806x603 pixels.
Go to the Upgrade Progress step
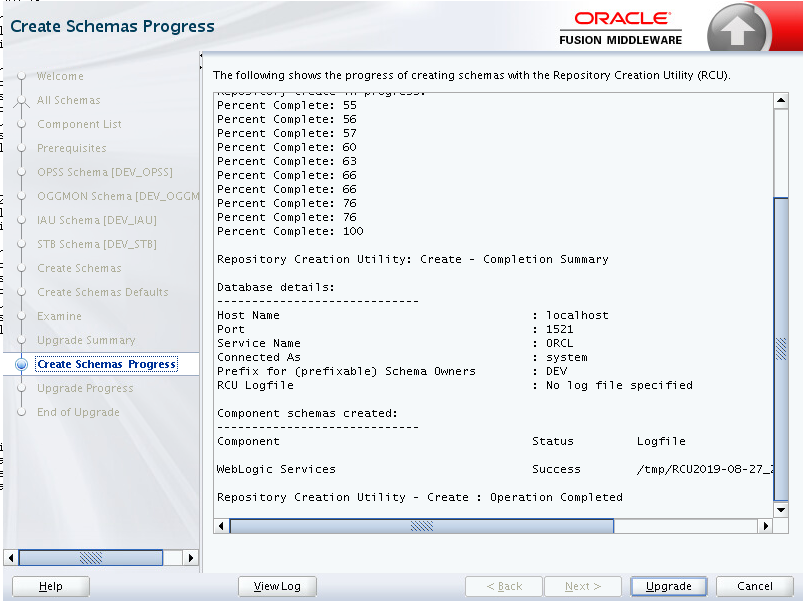[x=85, y=388]
